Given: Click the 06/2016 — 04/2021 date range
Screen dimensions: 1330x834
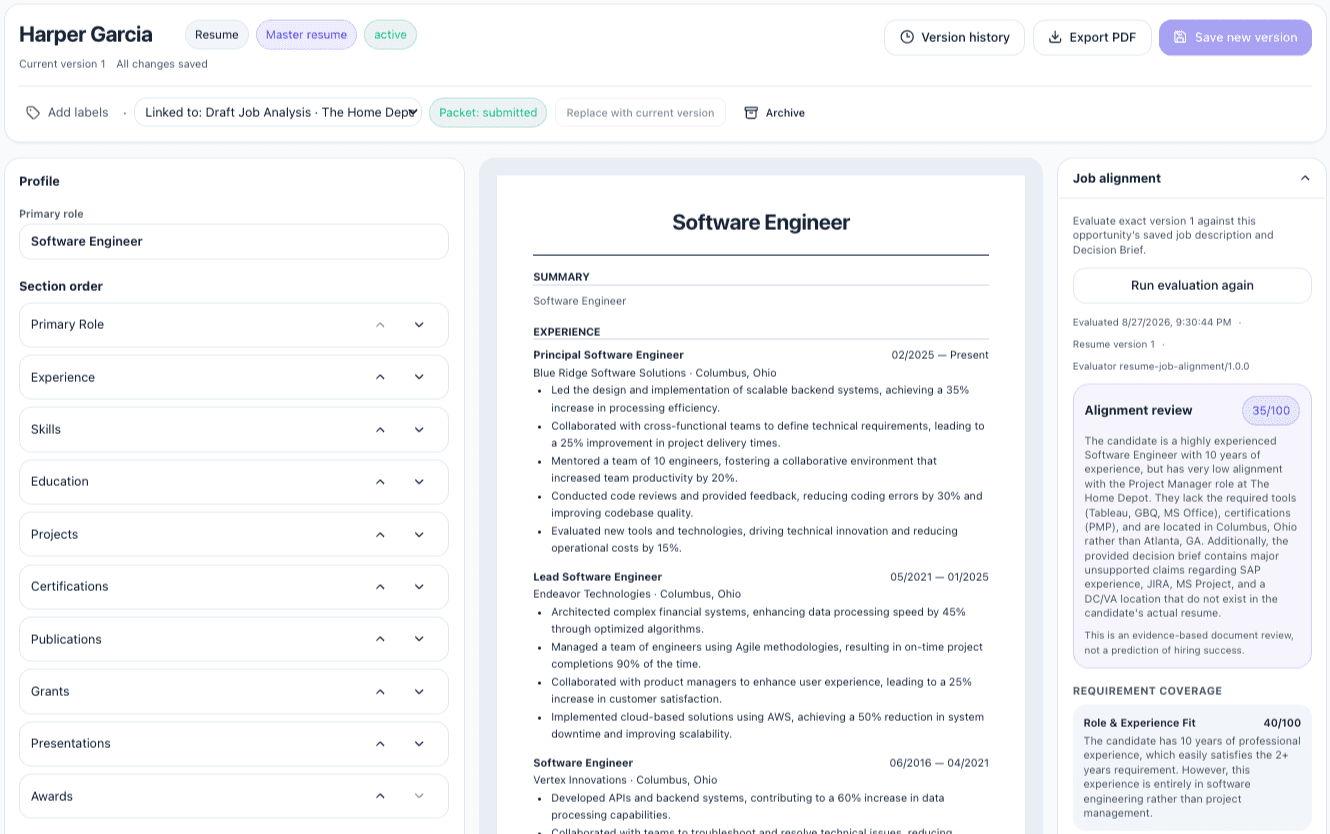Looking at the screenshot, I should [x=939, y=763].
